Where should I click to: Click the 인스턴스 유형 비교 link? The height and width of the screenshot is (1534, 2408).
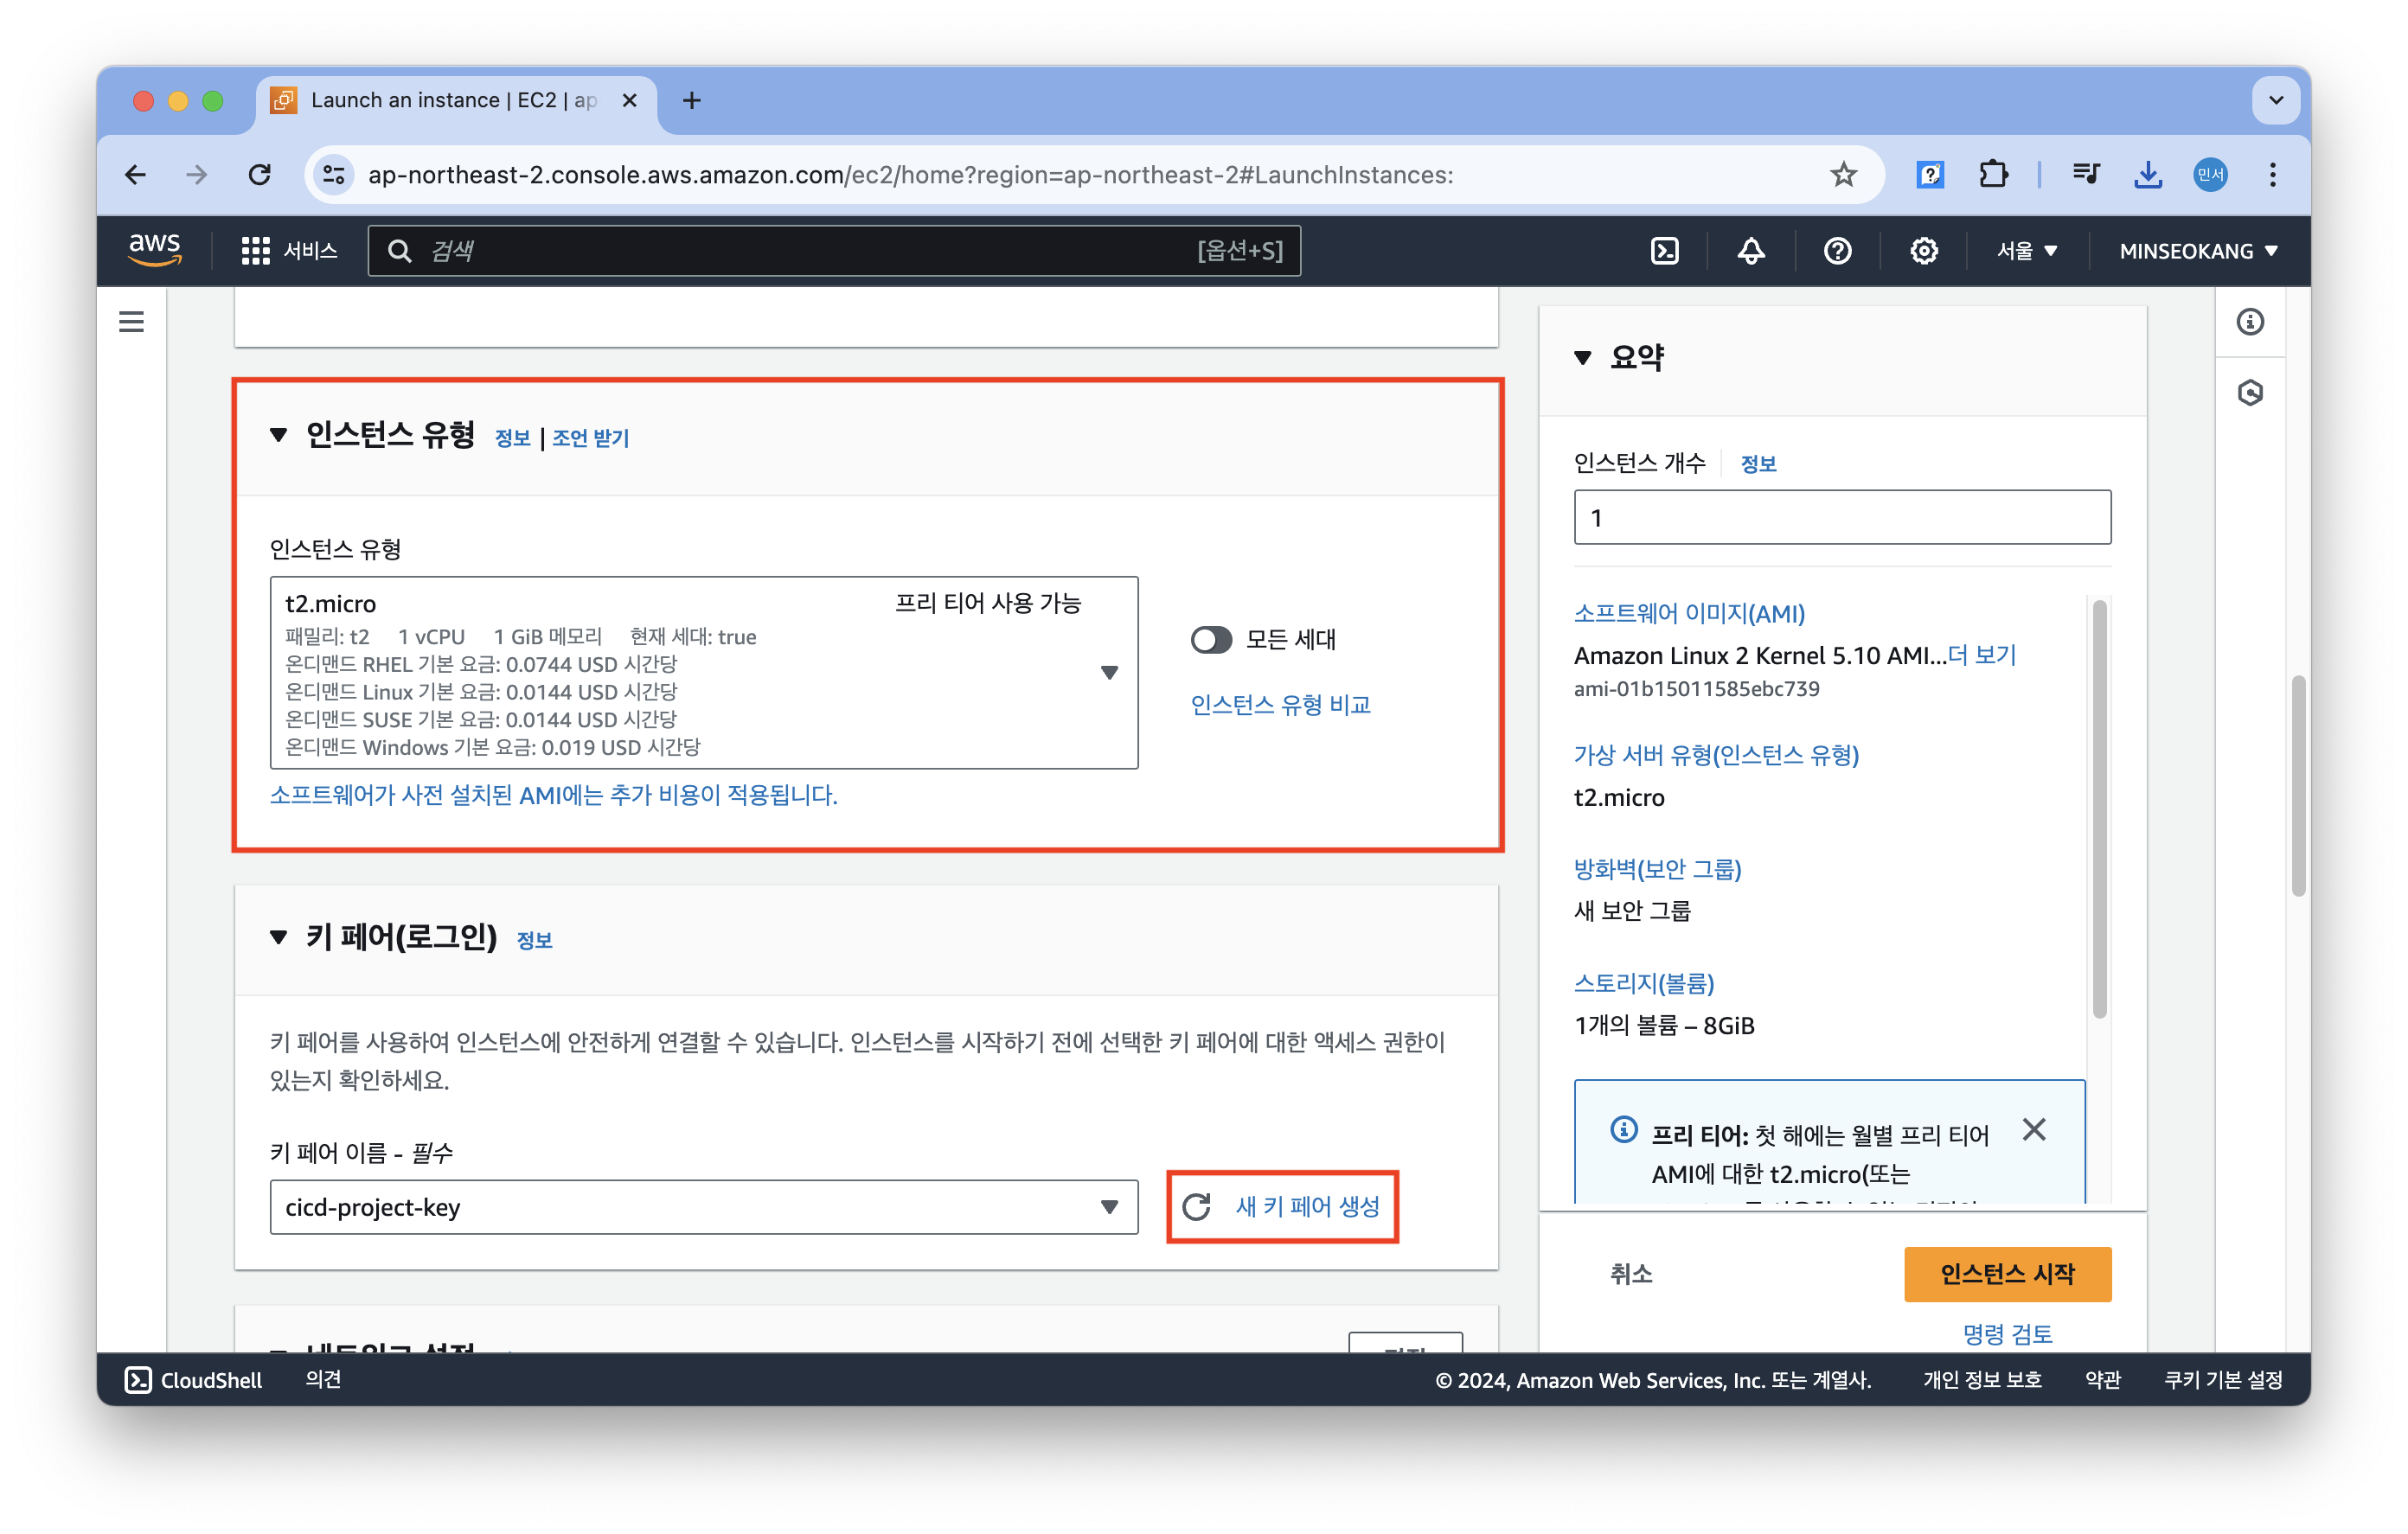[x=1280, y=705]
